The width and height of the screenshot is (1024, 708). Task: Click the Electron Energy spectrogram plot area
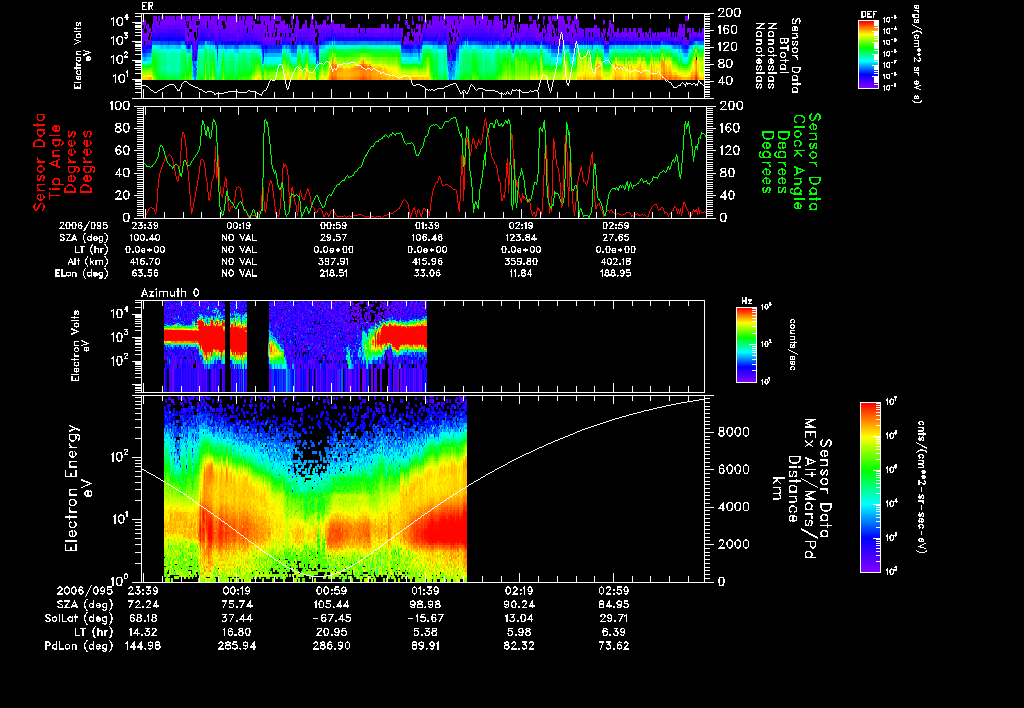(423, 489)
